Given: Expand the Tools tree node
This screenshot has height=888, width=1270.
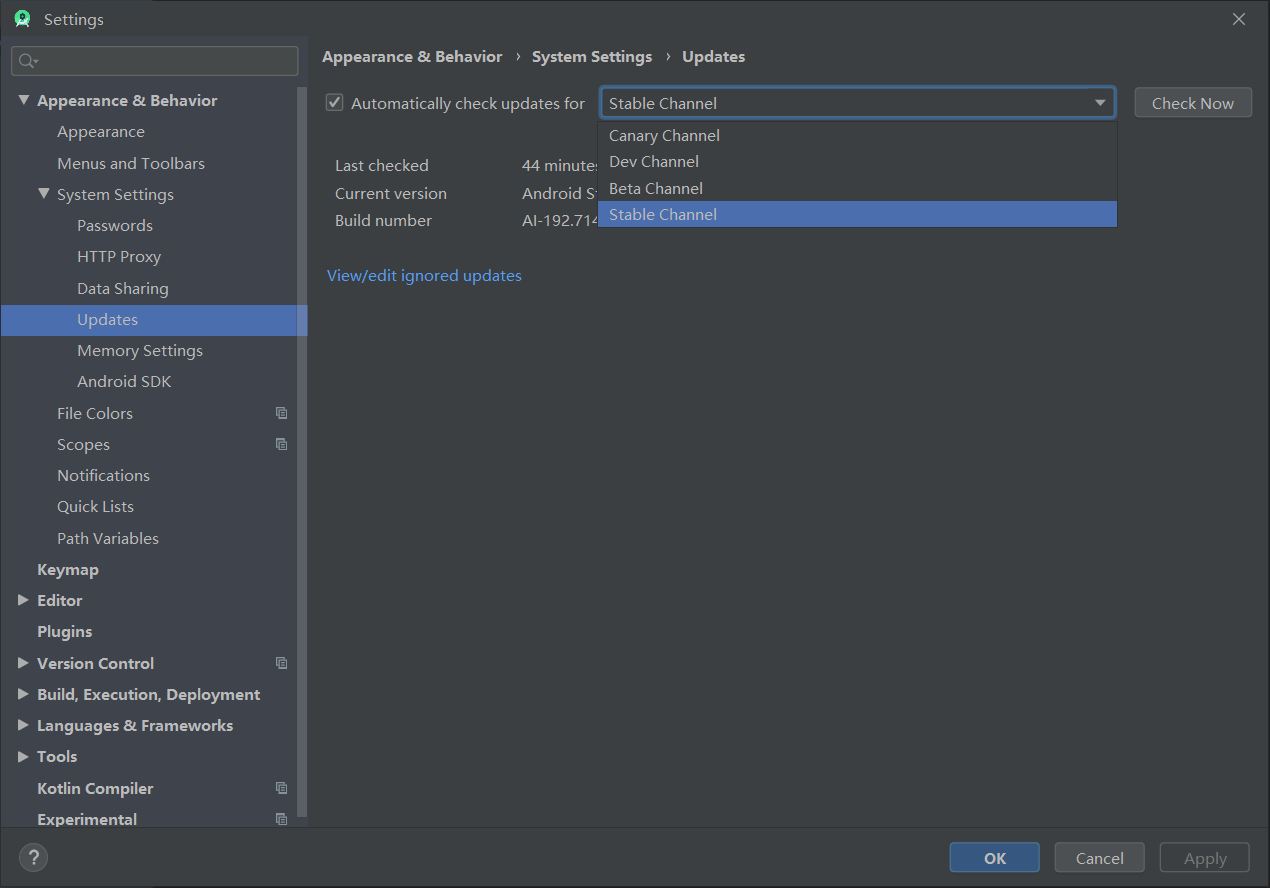Looking at the screenshot, I should click(24, 756).
